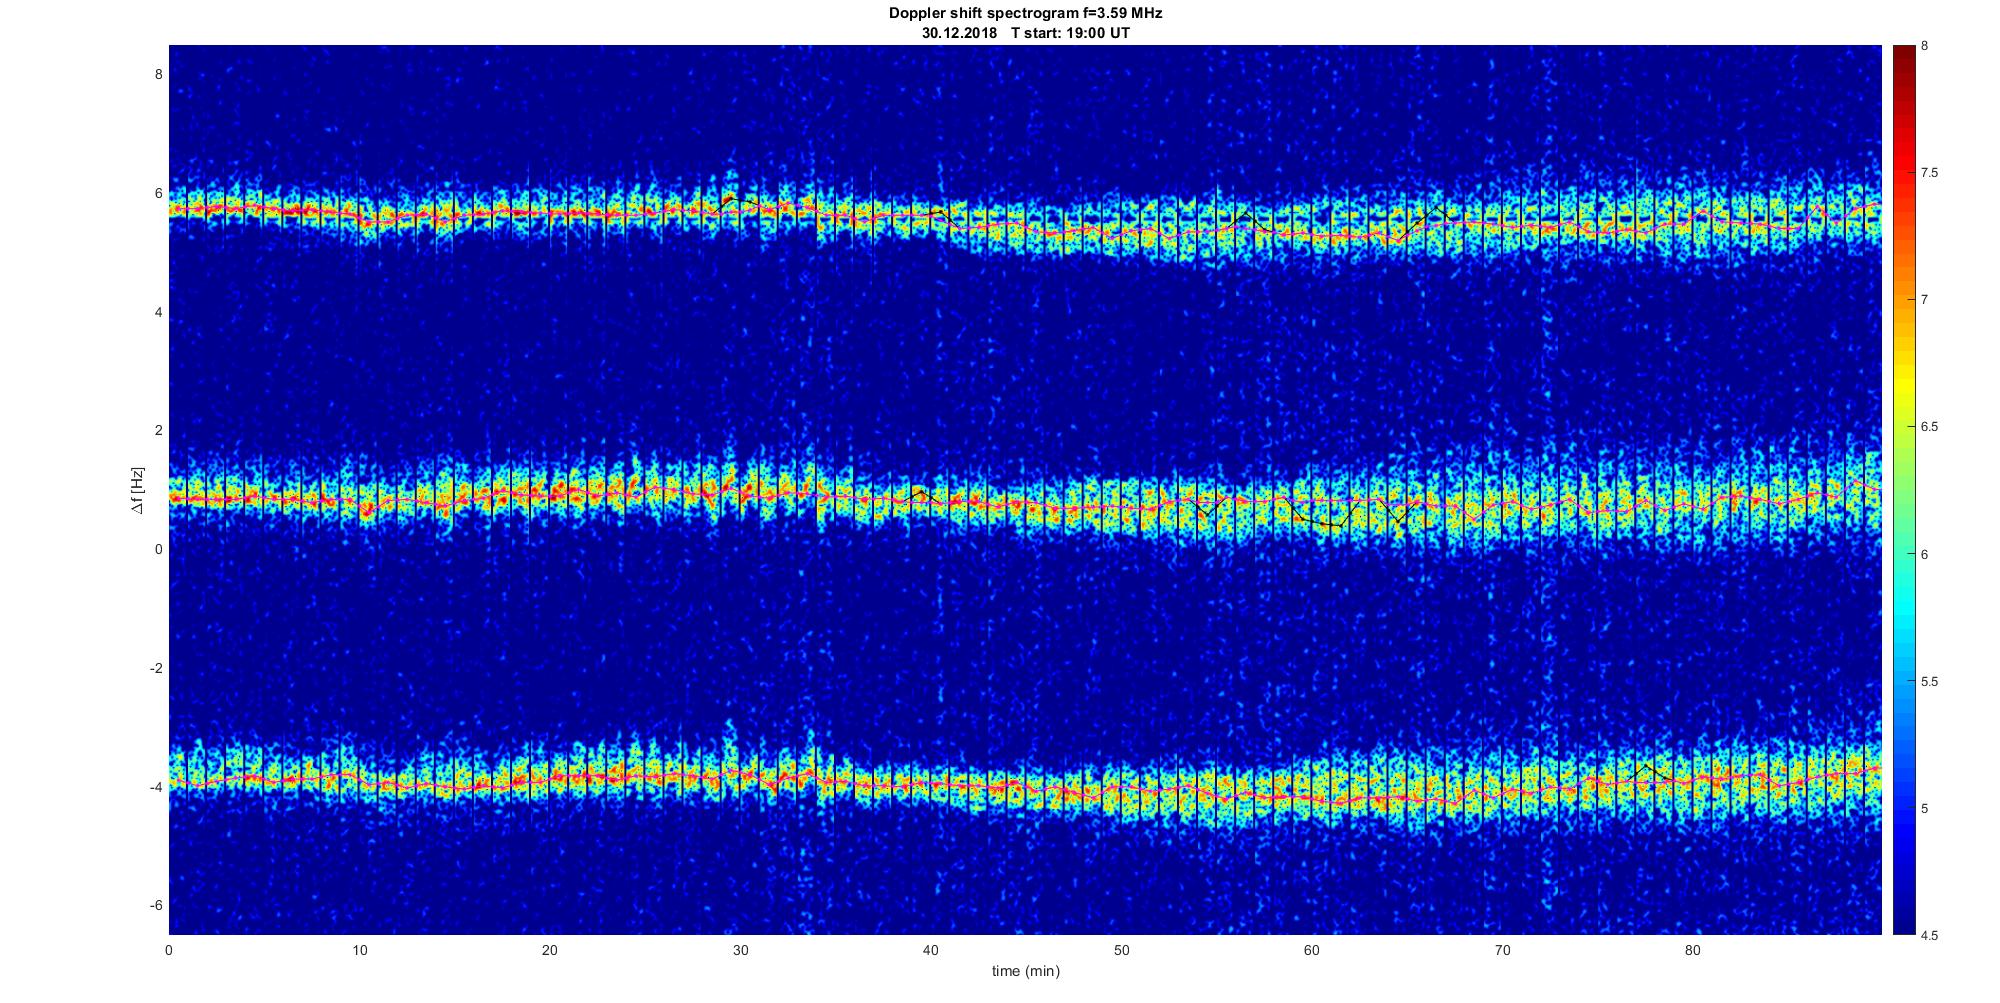This screenshot has height=1003, width=2000.
Task: Click the dark blue bottom of the colorbar
Action: pyautogui.click(x=1903, y=920)
